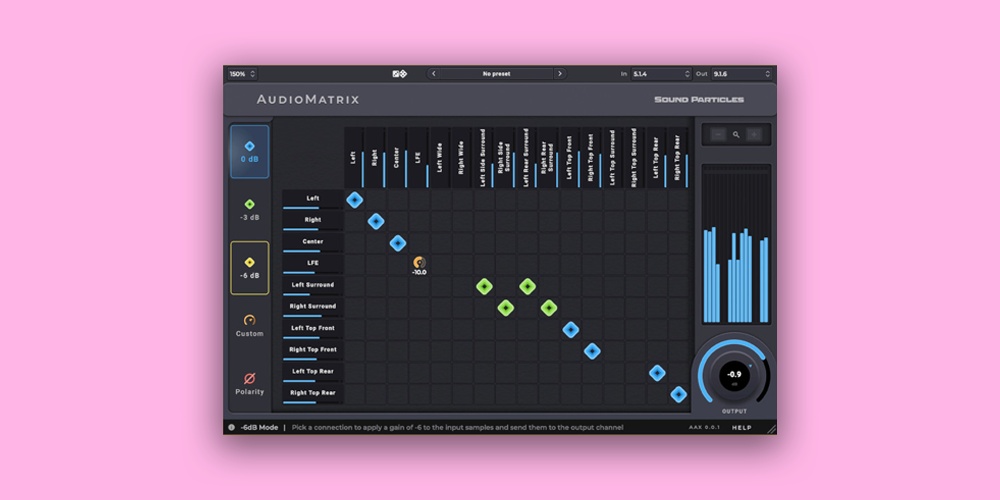Click the info icon beside -6dB Mode

(x=232, y=427)
